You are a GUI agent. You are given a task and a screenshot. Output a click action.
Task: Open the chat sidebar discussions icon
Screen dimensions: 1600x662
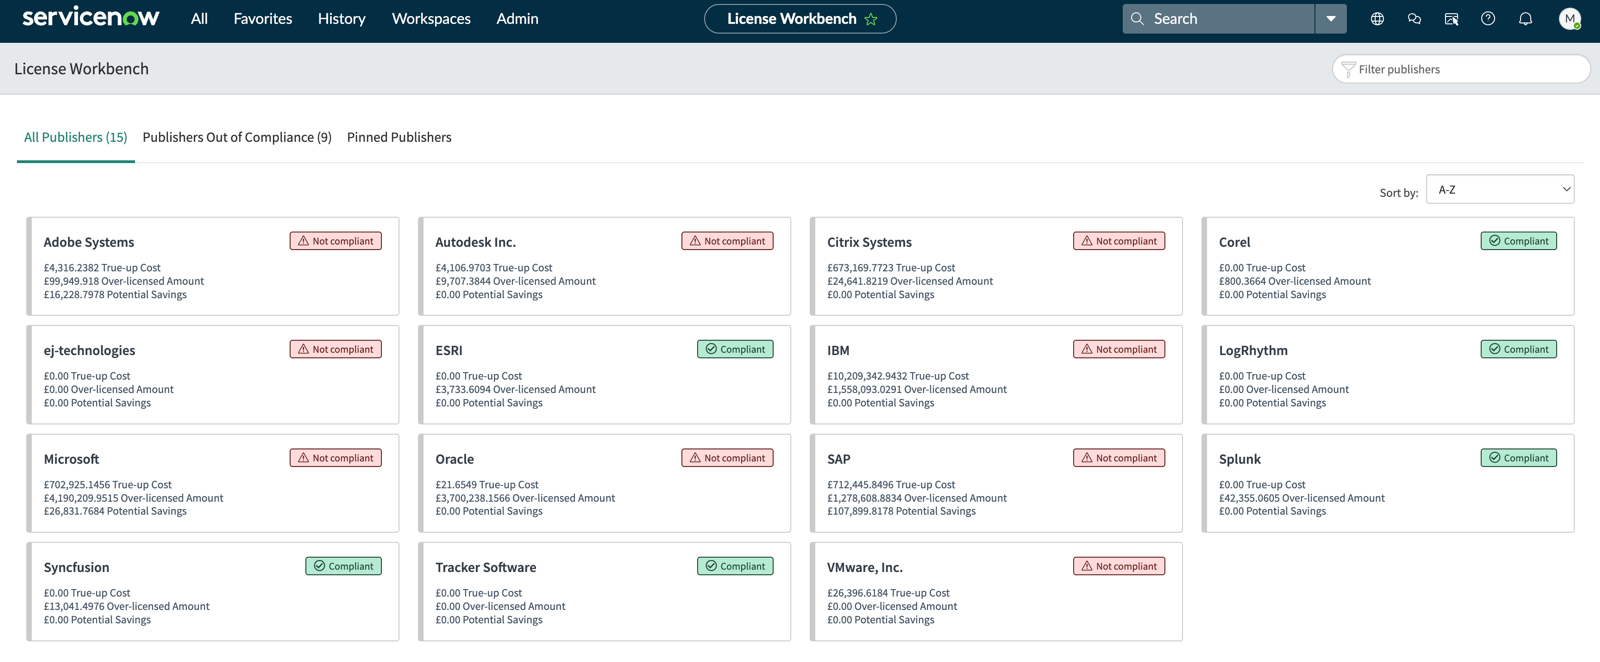tap(1414, 19)
